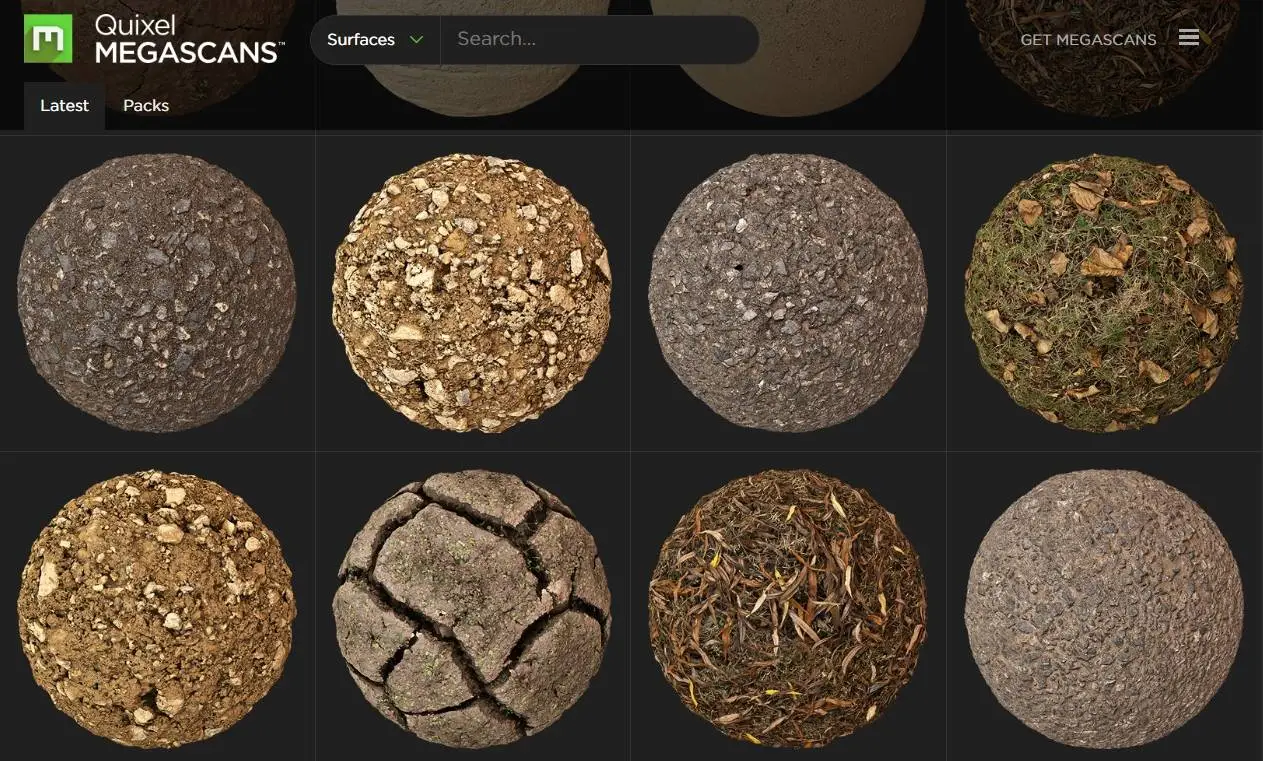Open the hamburger menu icon
Screen dimensions: 1263x761
(1189, 38)
